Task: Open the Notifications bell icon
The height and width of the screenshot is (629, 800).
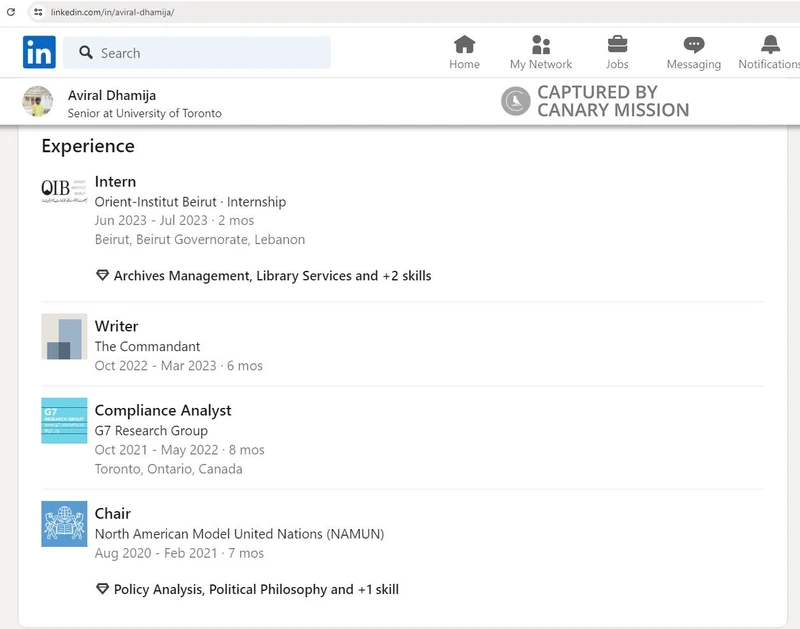Action: click(769, 45)
